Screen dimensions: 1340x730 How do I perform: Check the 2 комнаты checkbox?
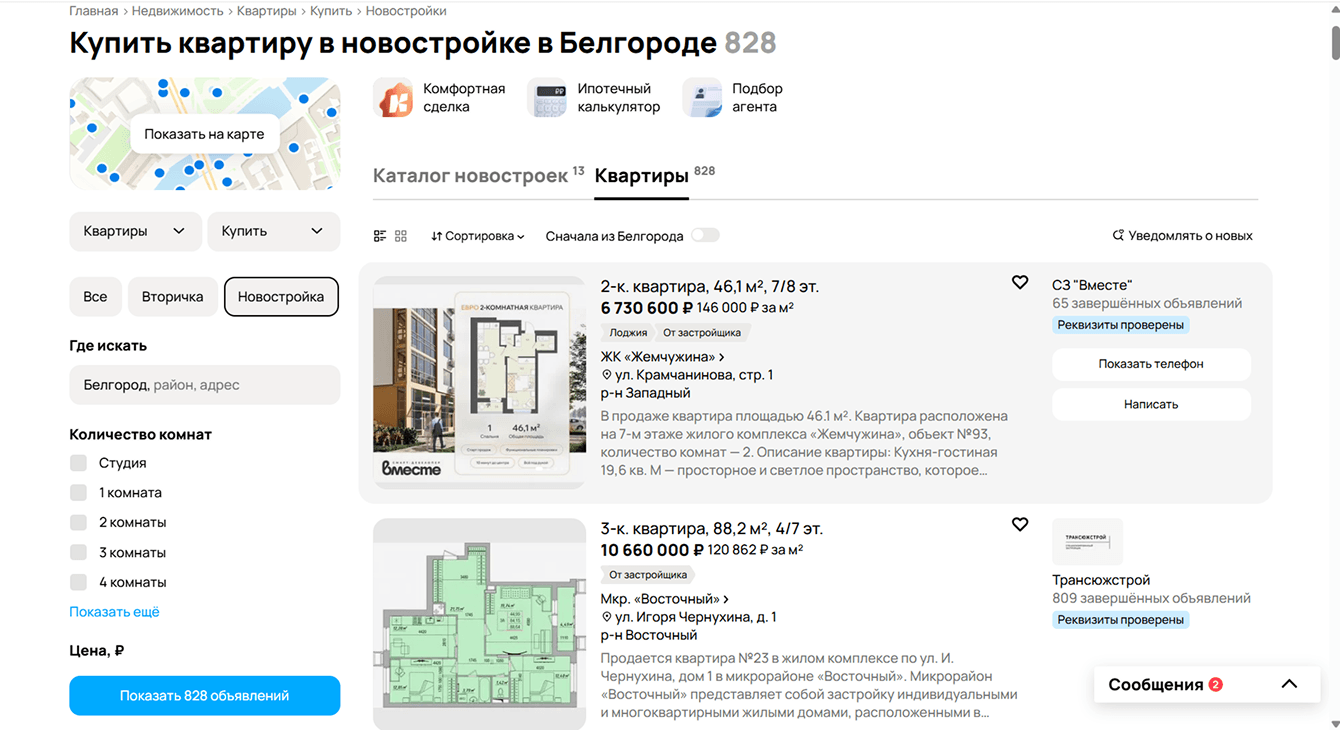[78, 523]
